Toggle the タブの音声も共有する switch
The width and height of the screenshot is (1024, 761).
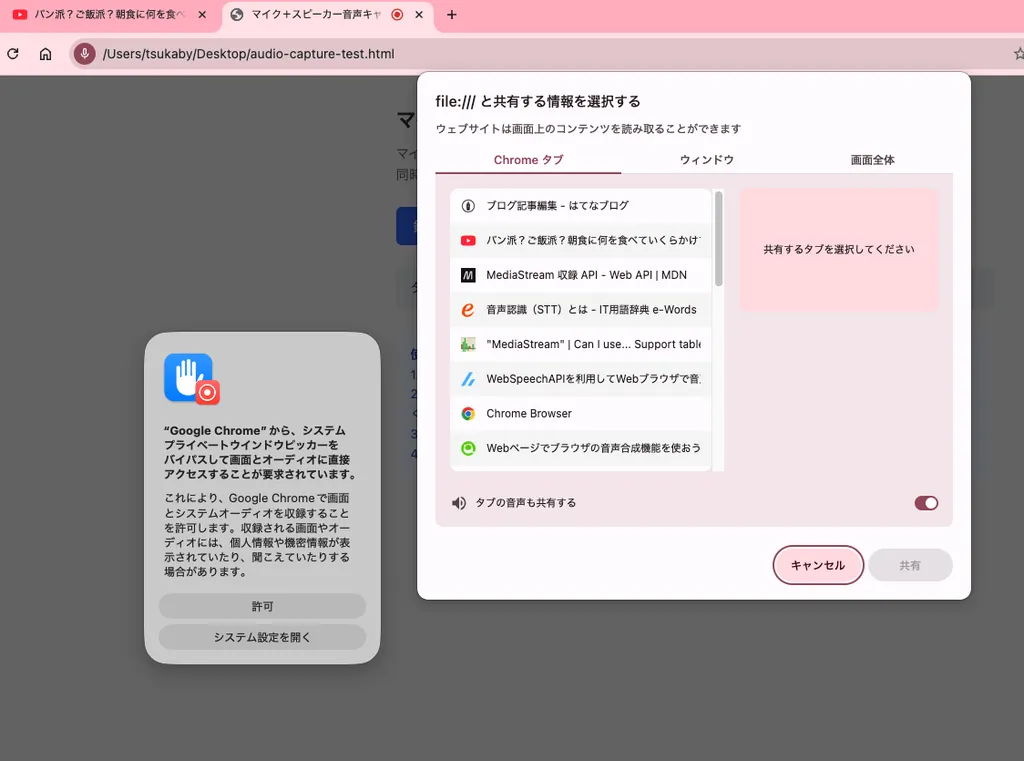(x=925, y=503)
